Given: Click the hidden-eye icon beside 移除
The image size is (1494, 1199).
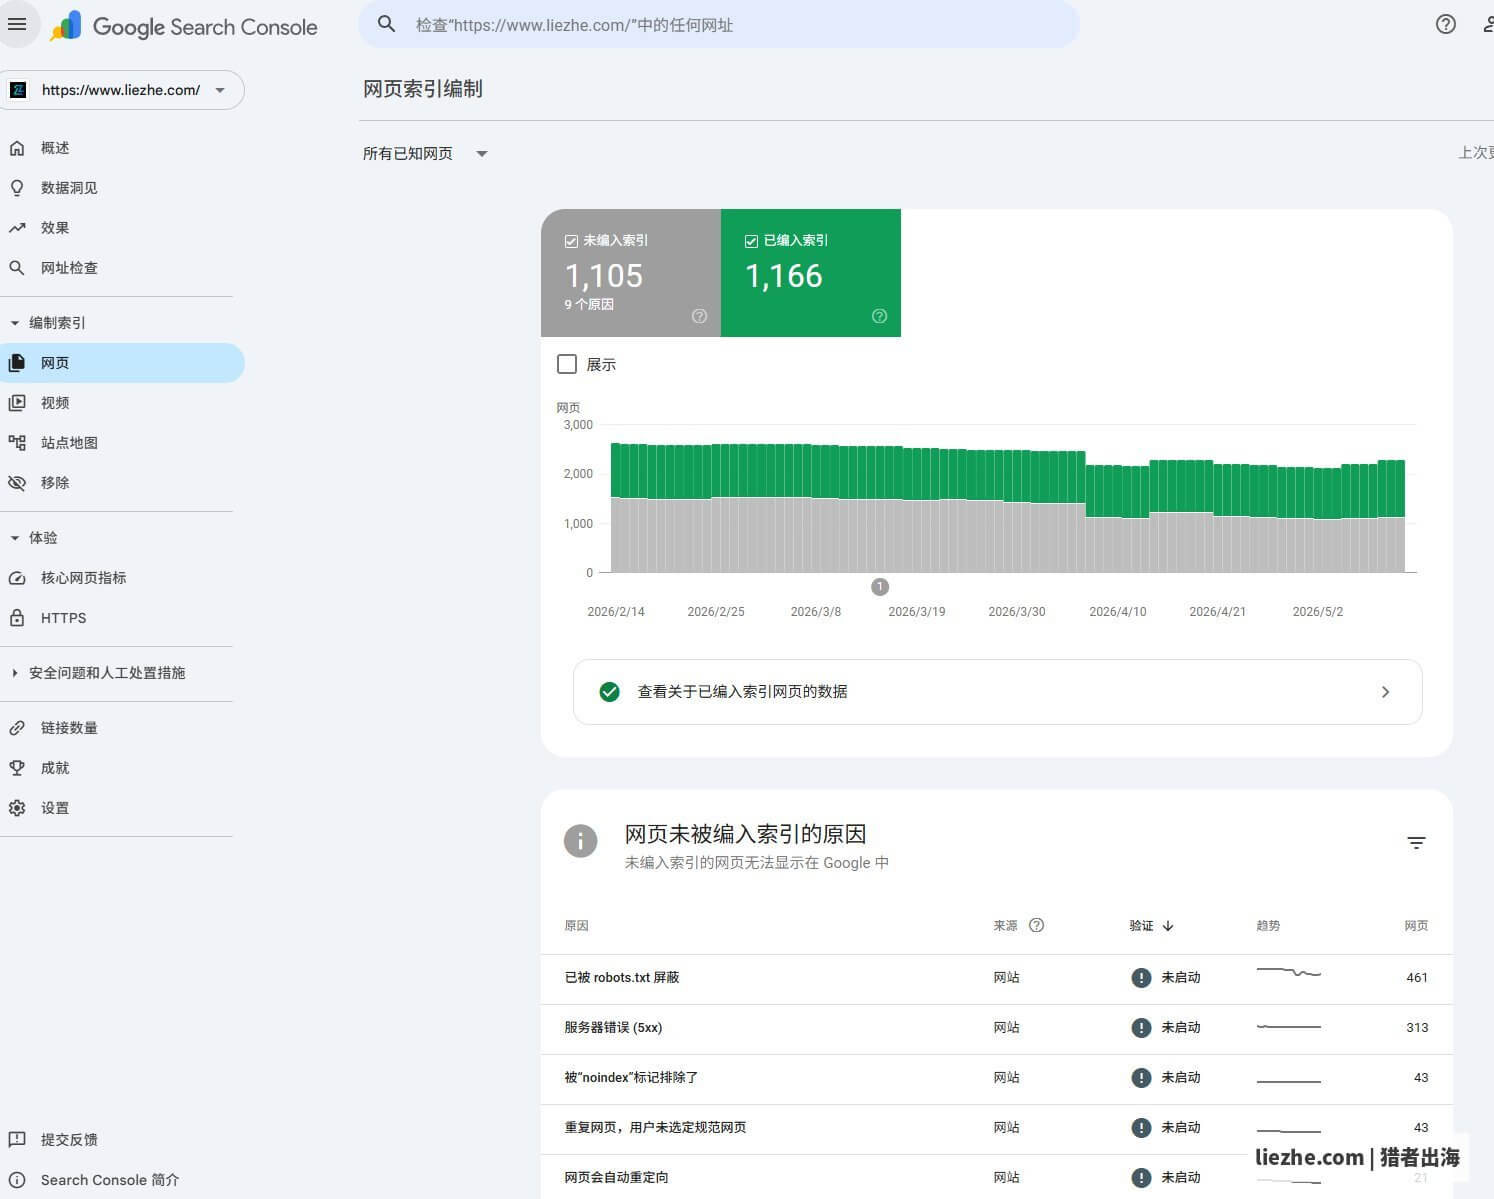Looking at the screenshot, I should (x=17, y=483).
